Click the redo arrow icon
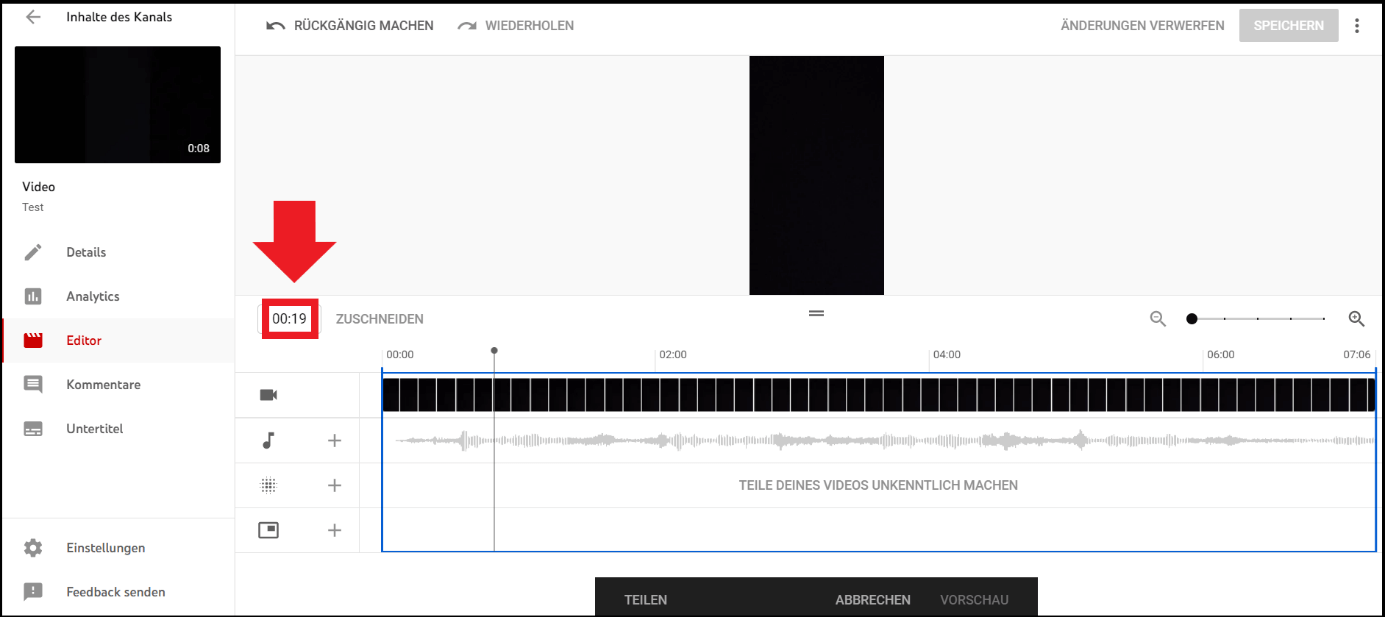Image resolution: width=1385 pixels, height=617 pixels. pos(466,26)
